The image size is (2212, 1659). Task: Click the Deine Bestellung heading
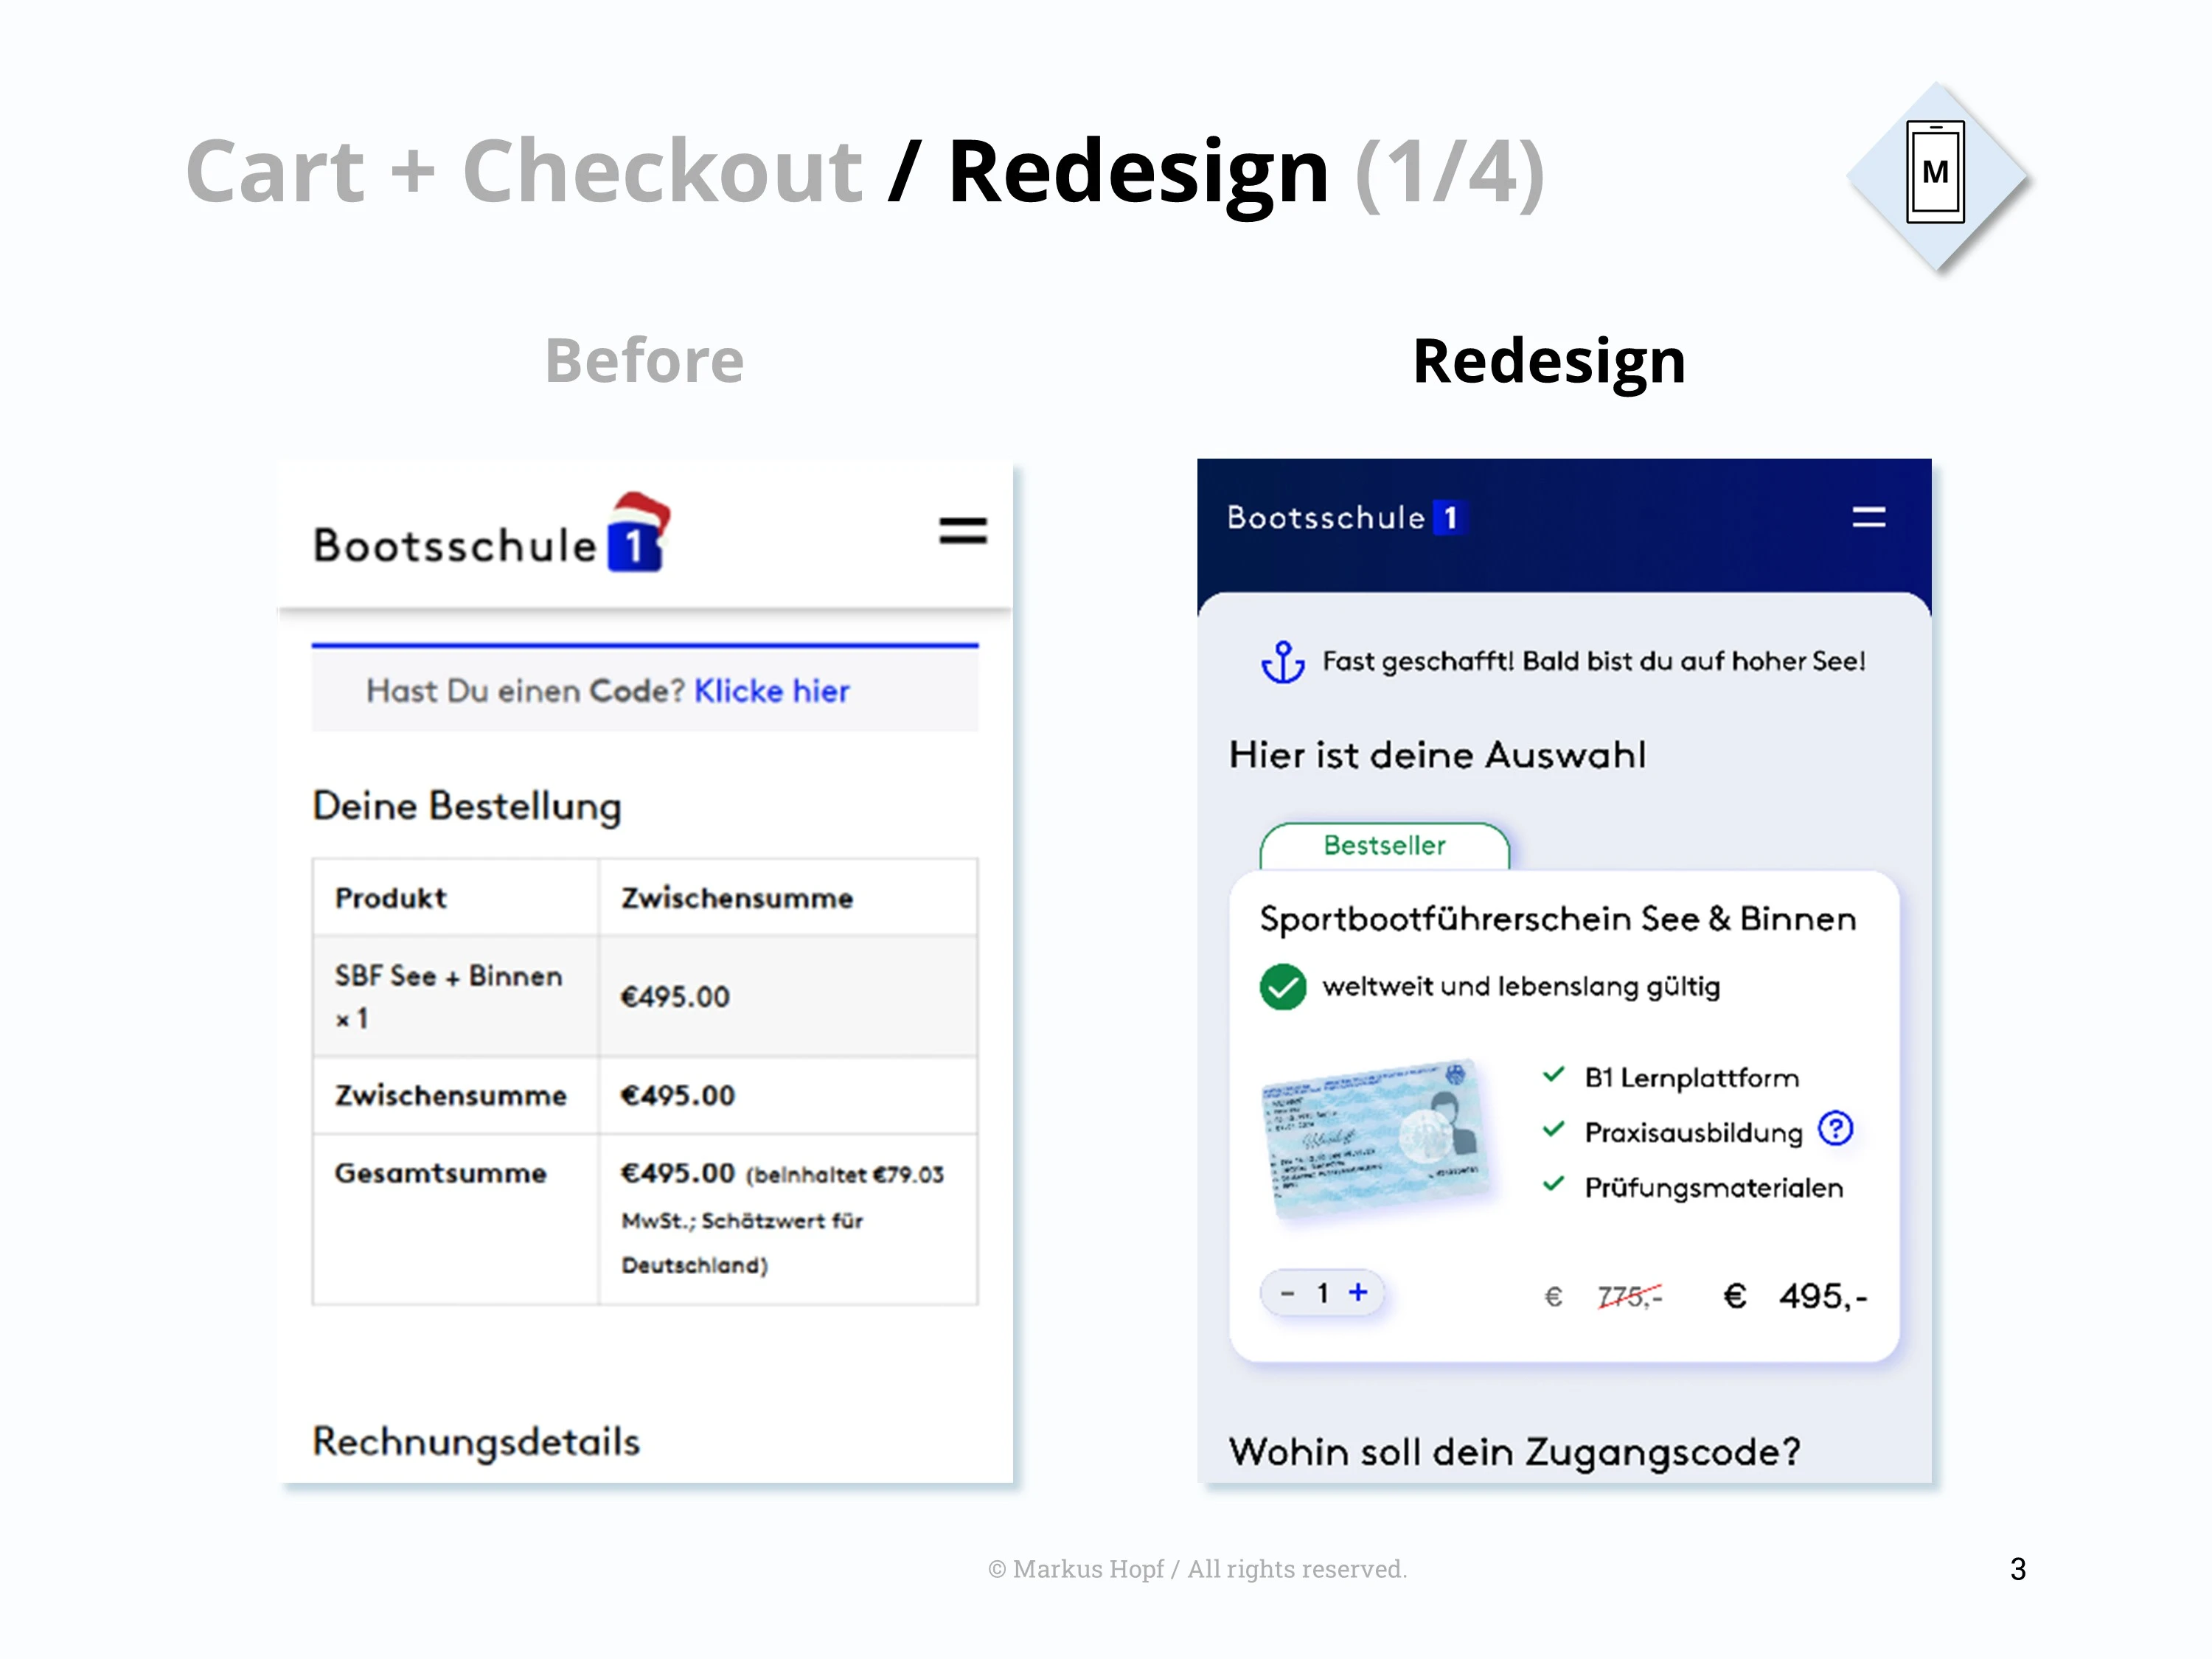467,806
